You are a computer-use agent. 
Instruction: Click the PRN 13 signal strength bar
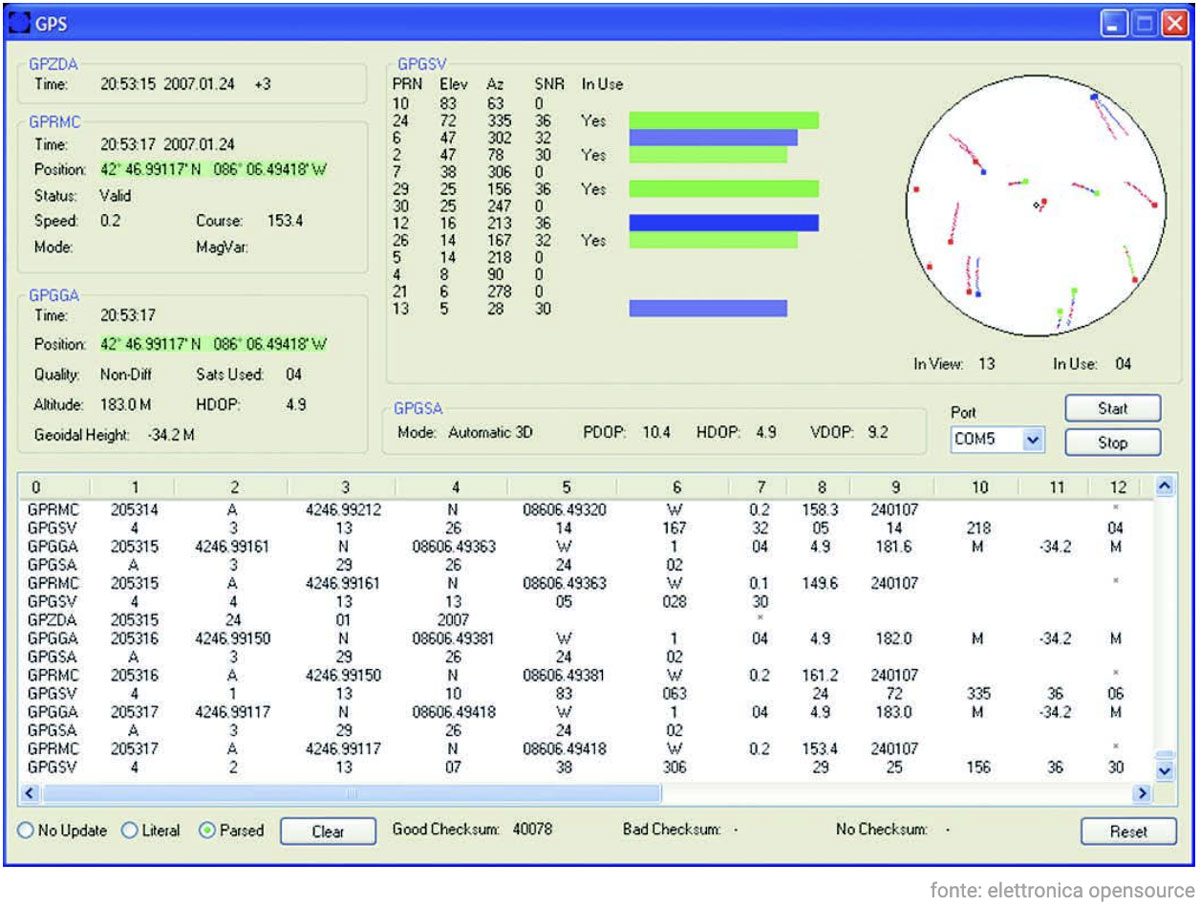click(708, 309)
